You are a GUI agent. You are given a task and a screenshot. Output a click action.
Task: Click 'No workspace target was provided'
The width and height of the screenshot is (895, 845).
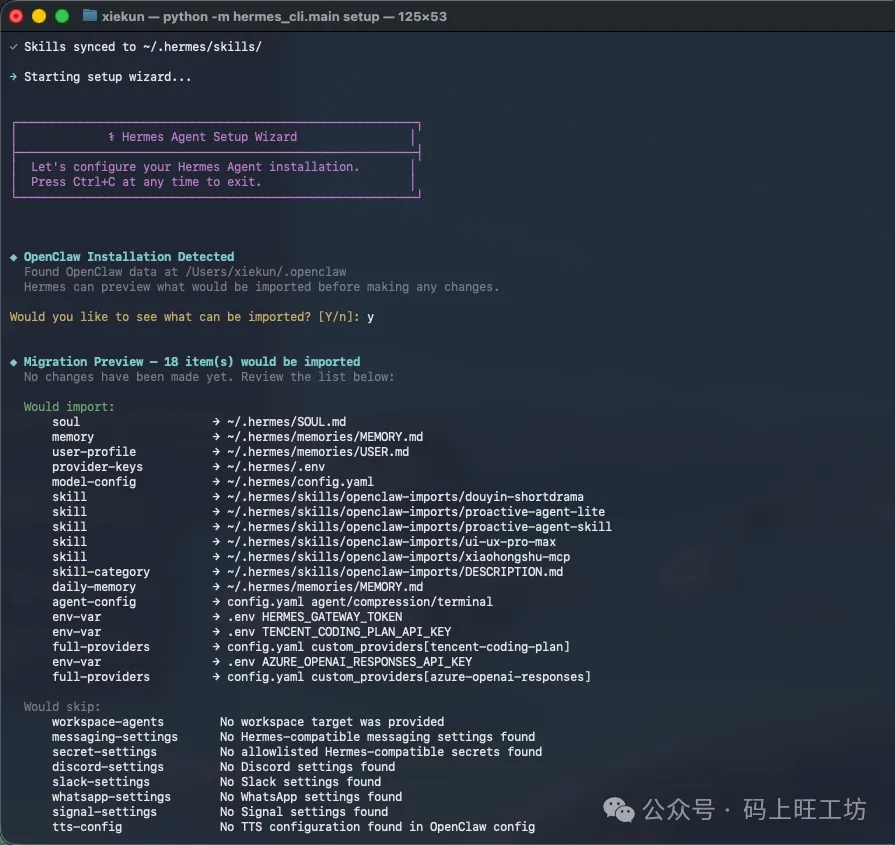(332, 722)
